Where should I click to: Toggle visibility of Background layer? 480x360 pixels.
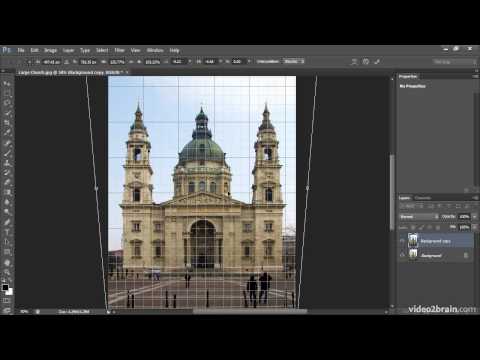402,255
